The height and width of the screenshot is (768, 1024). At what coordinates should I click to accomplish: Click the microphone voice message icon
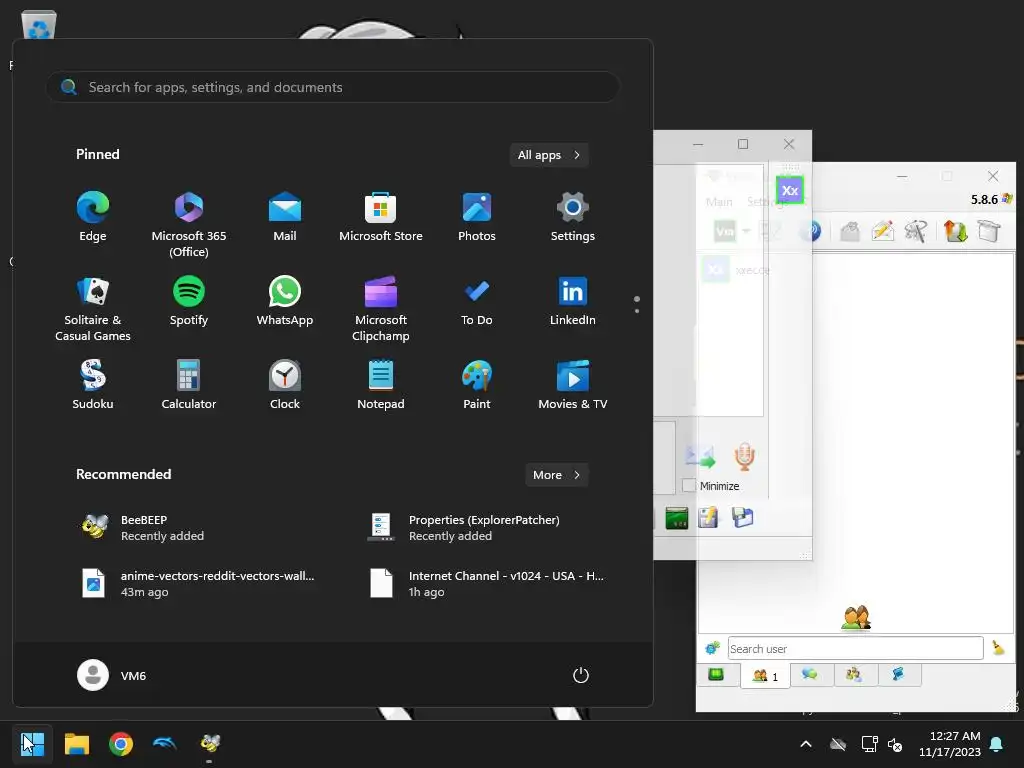(x=744, y=456)
